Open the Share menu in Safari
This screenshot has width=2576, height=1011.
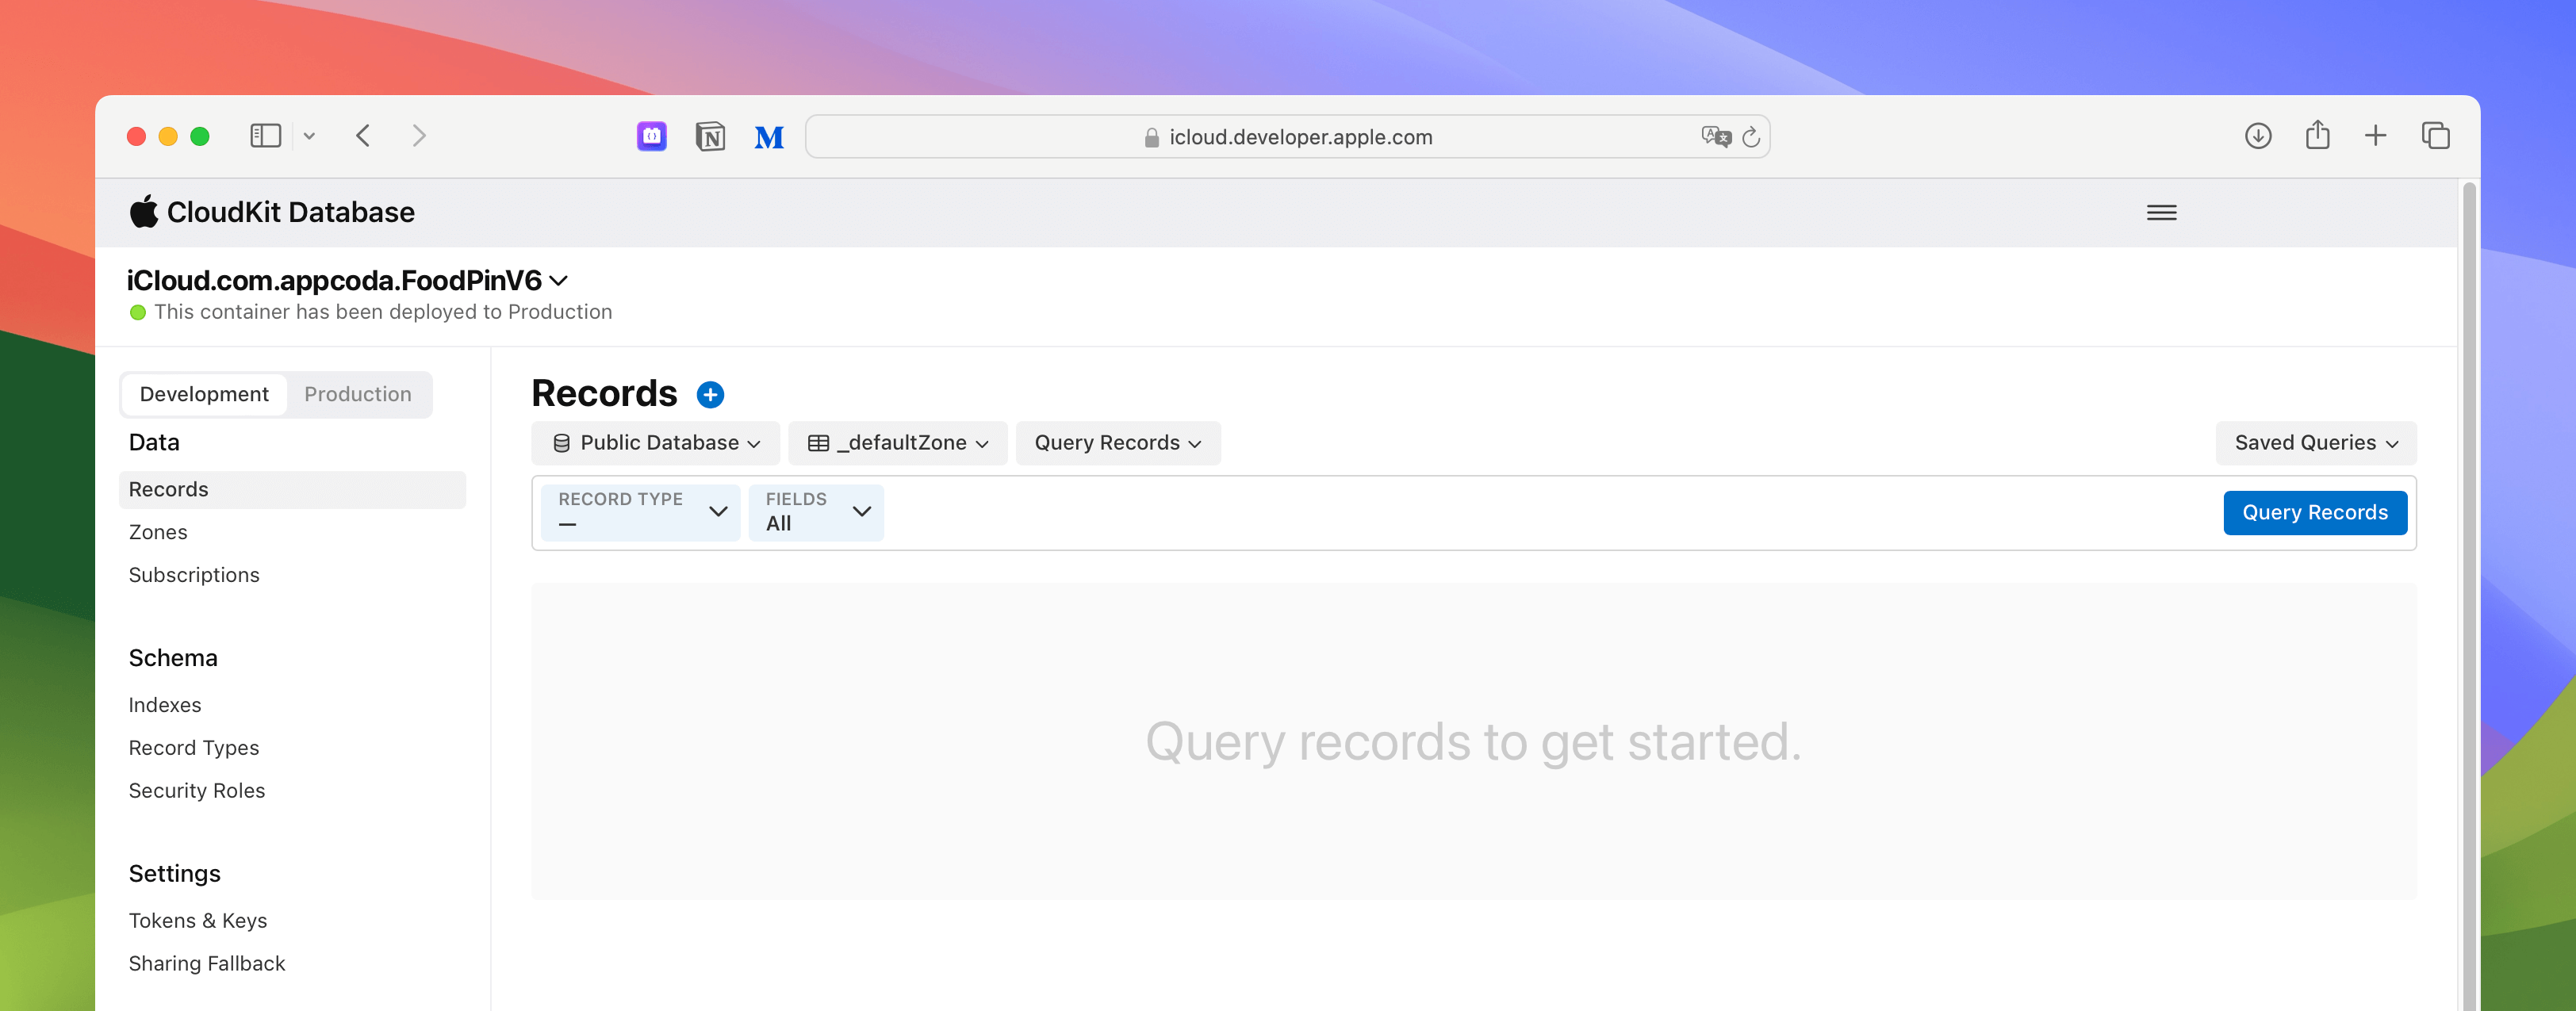point(2318,135)
